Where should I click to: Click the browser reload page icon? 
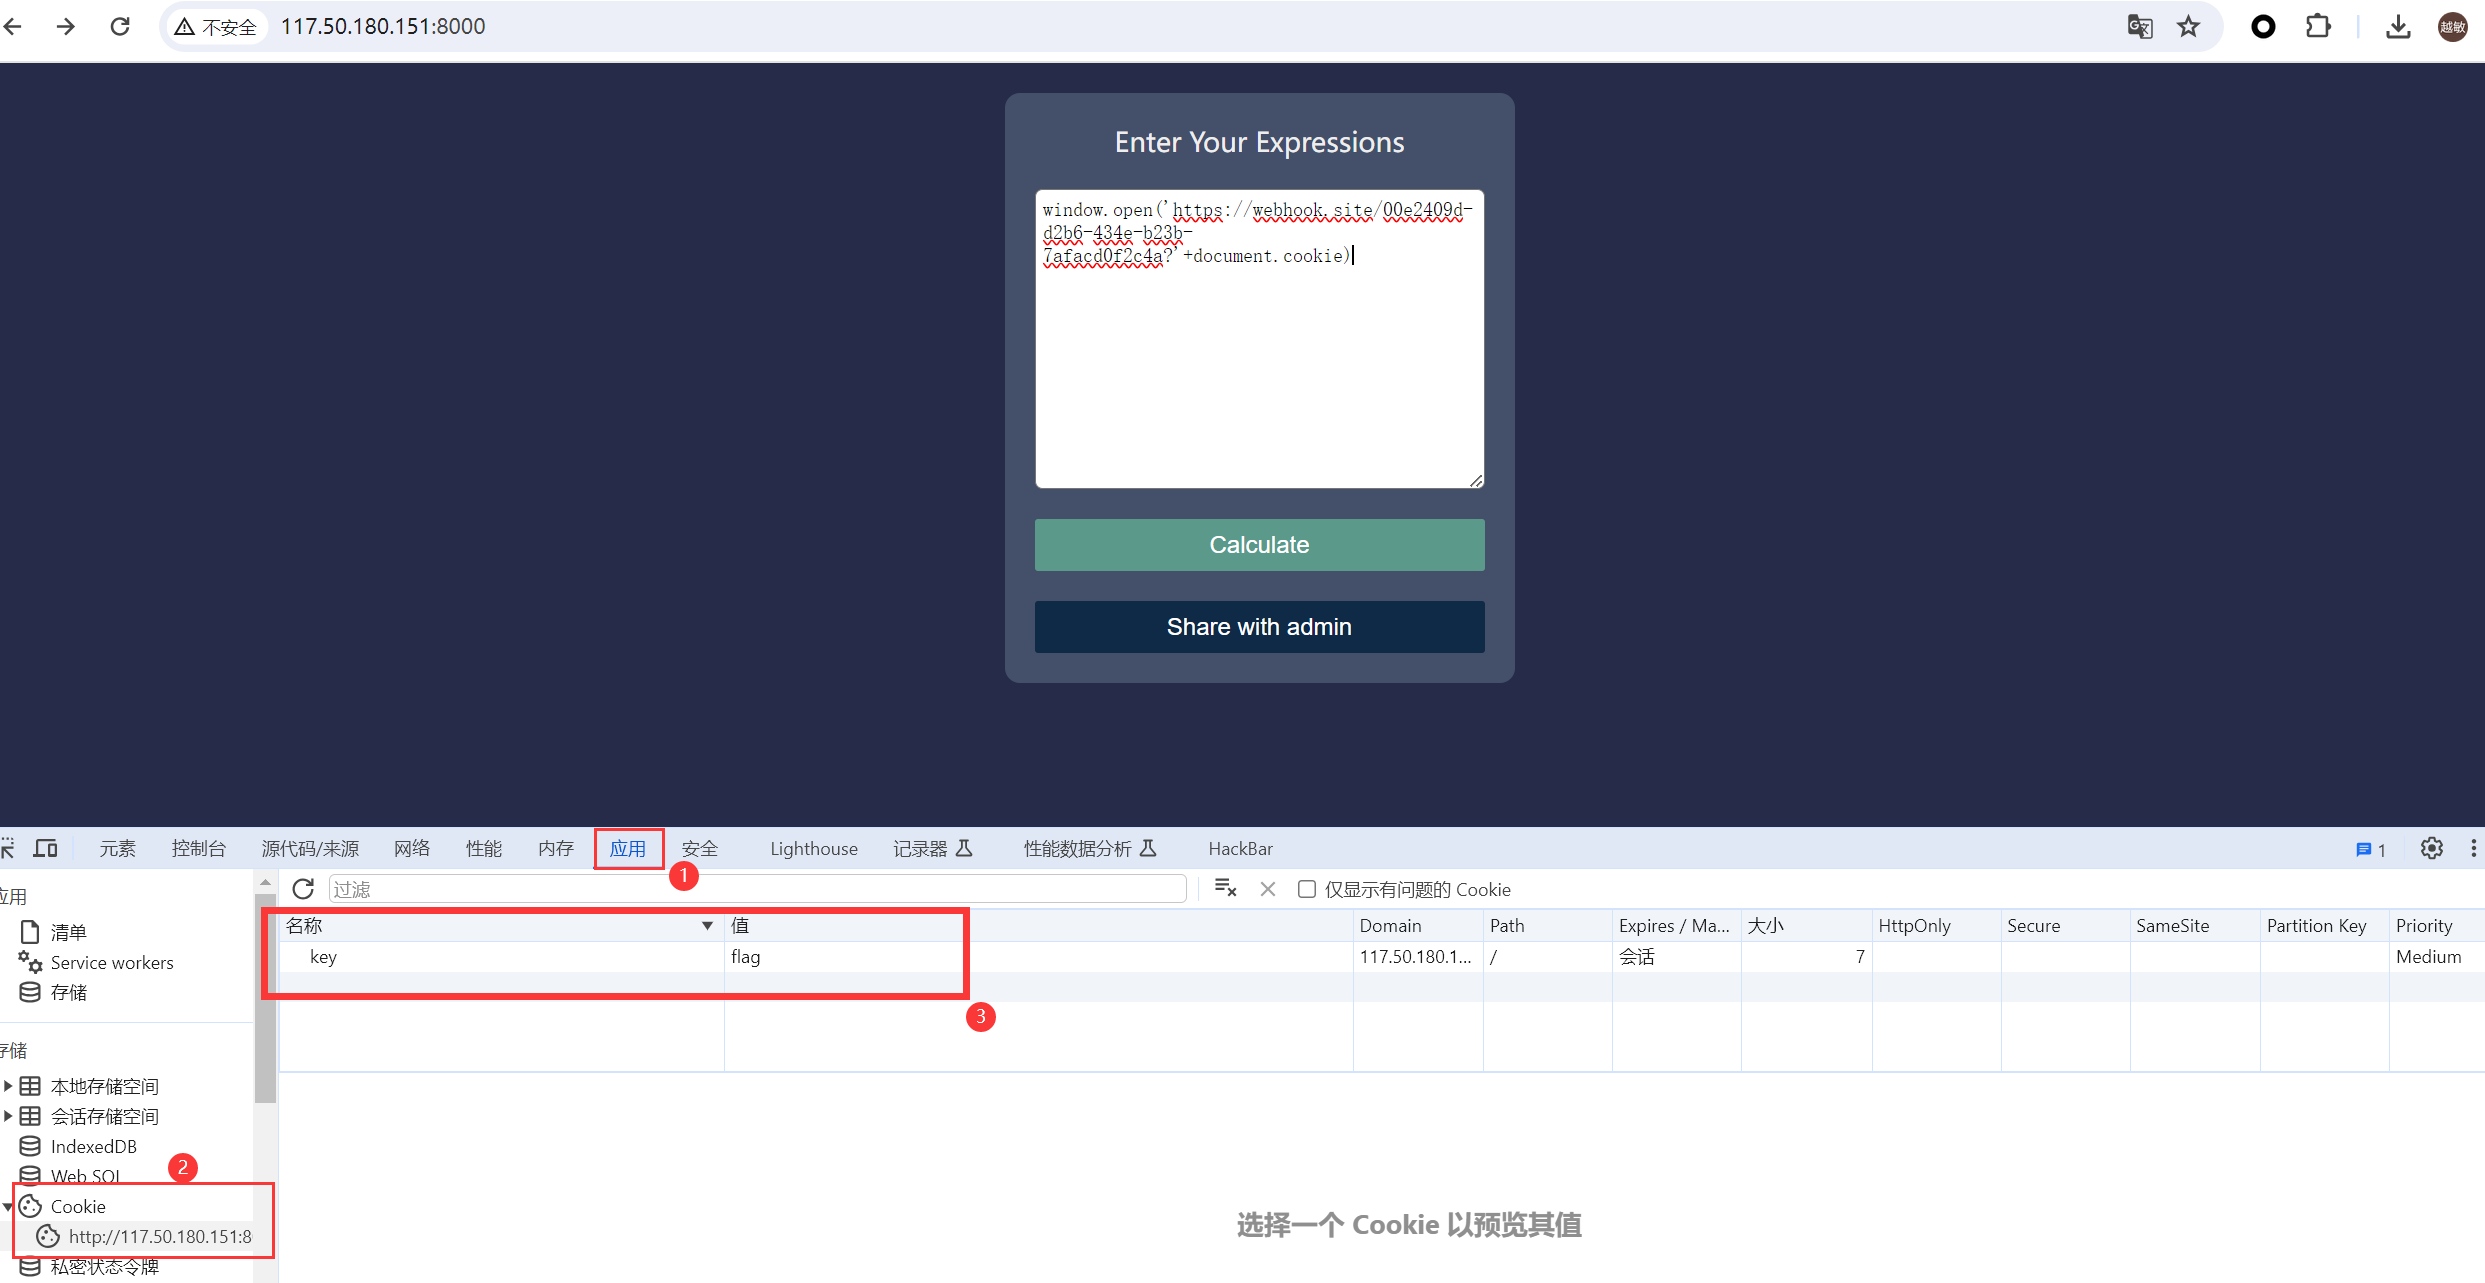pos(120,27)
